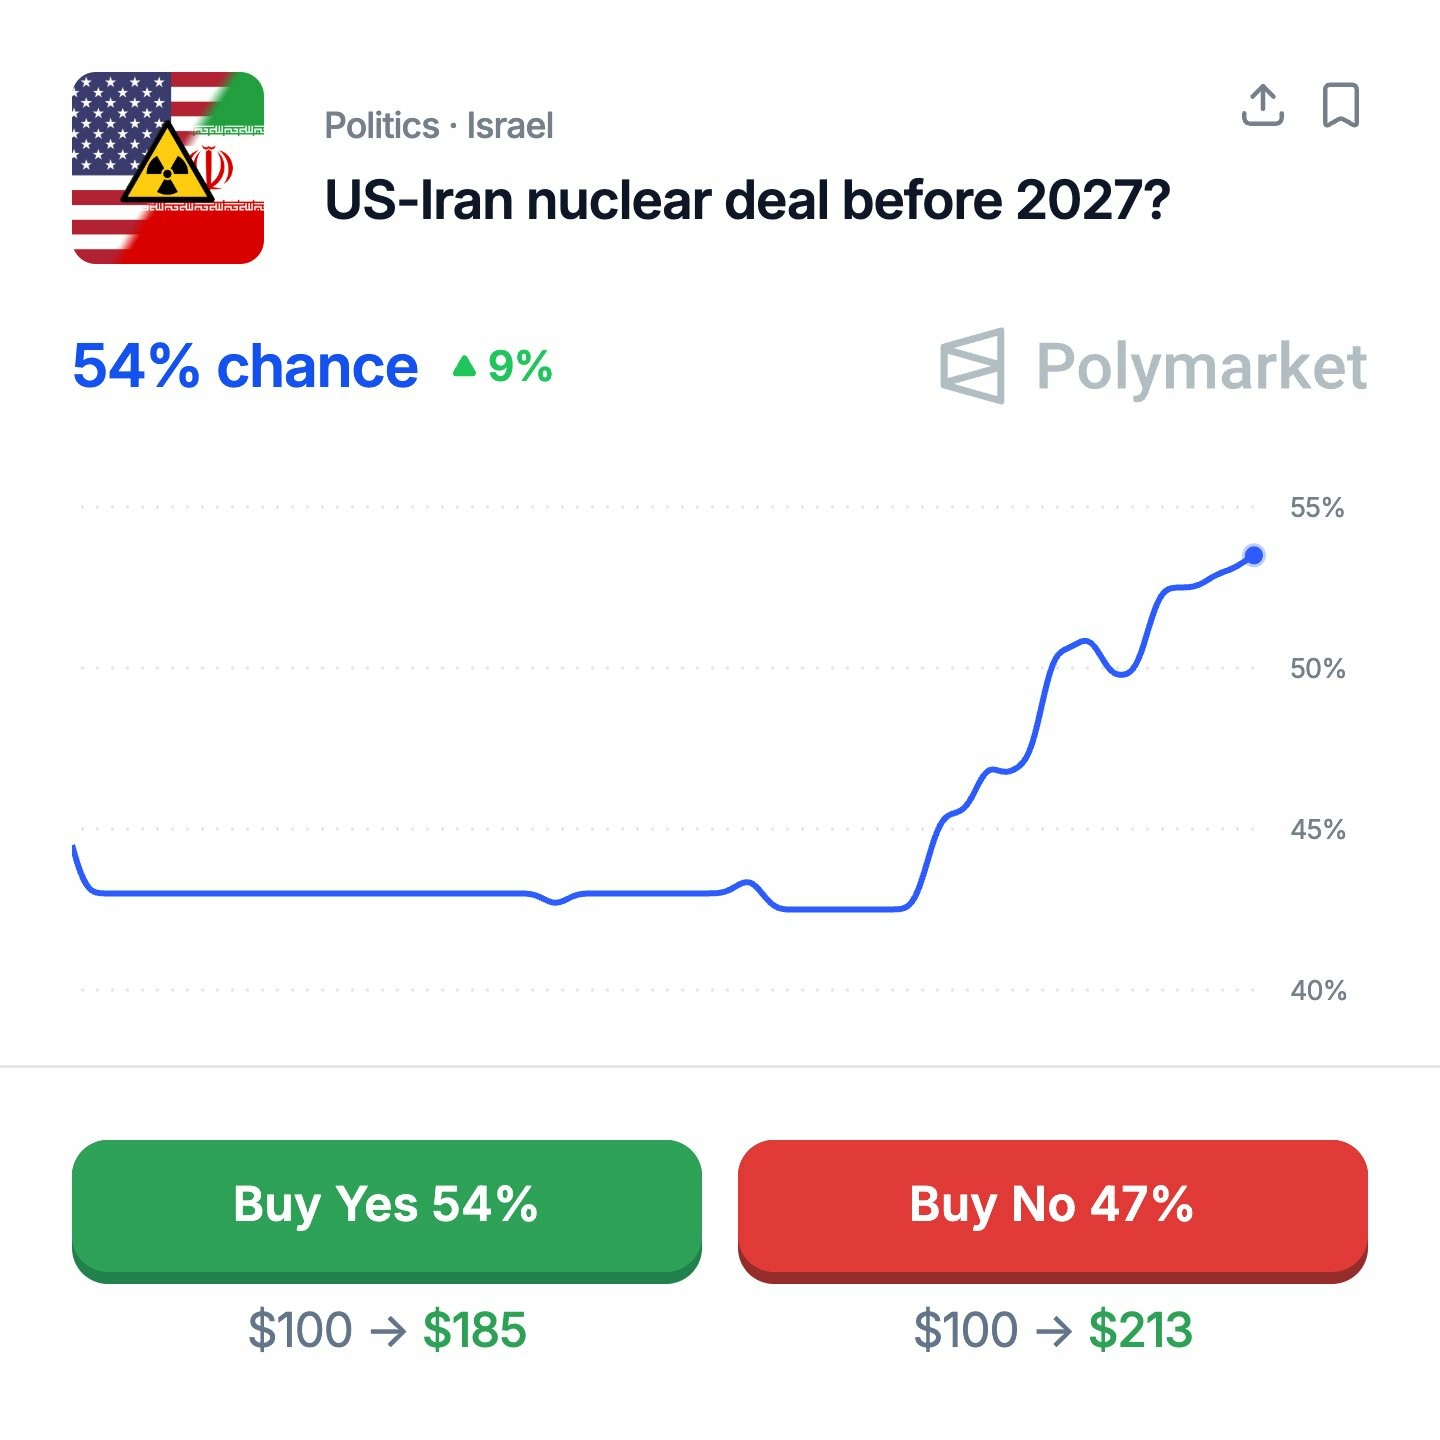This screenshot has width=1440, height=1440.
Task: Click the 50% axis label
Action: pos(1317,669)
